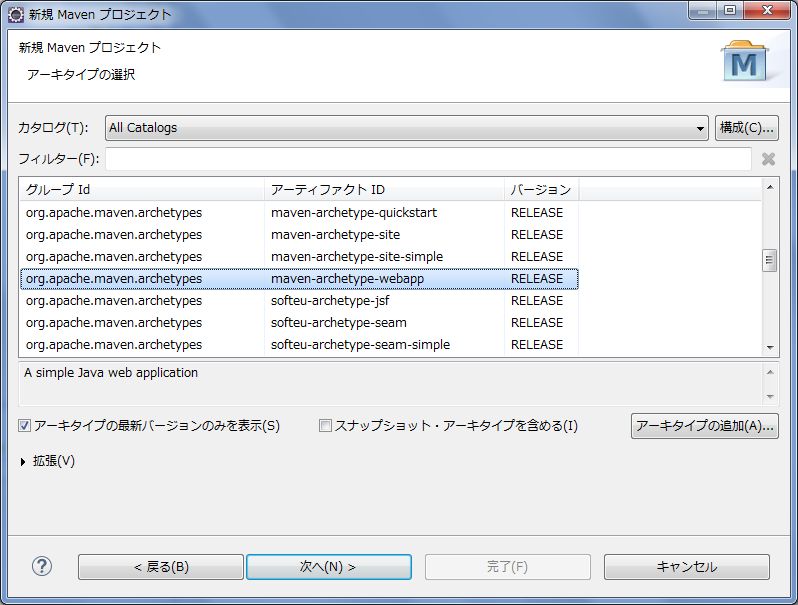798x605 pixels.
Task: Select maven-archetype-quickstart row
Action: (x=299, y=213)
